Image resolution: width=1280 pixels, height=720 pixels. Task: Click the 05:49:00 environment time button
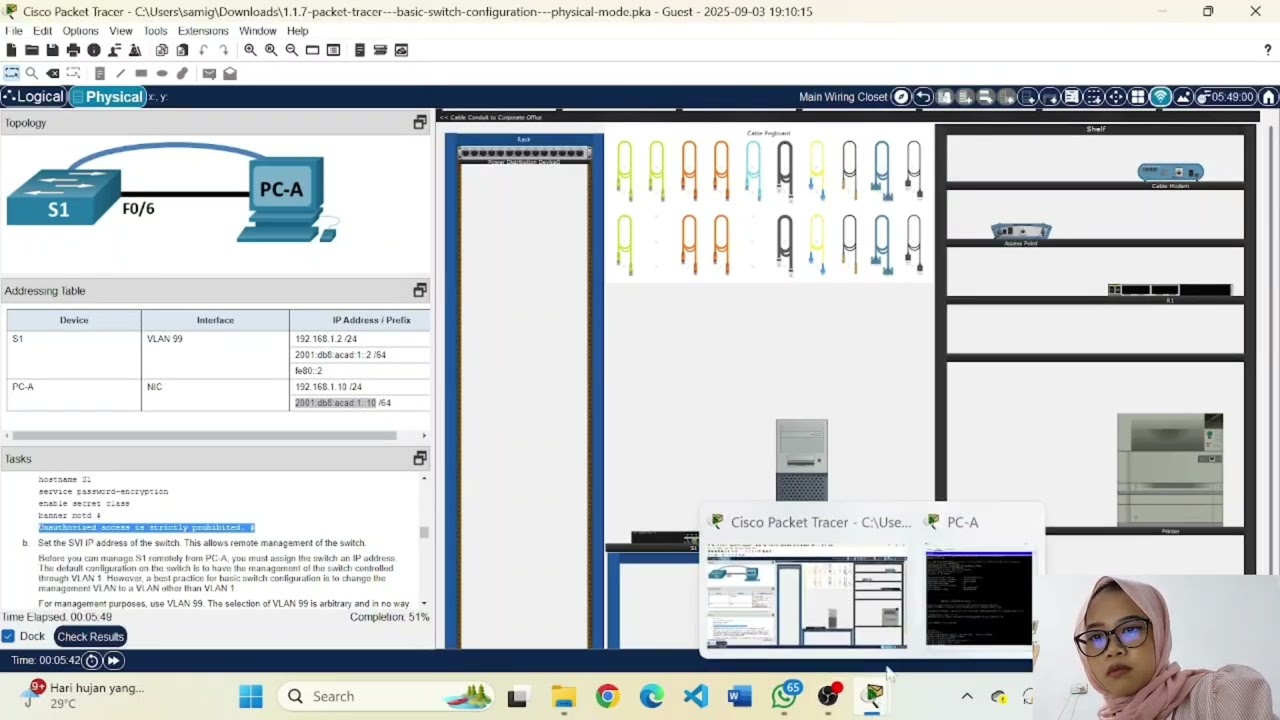[1227, 97]
